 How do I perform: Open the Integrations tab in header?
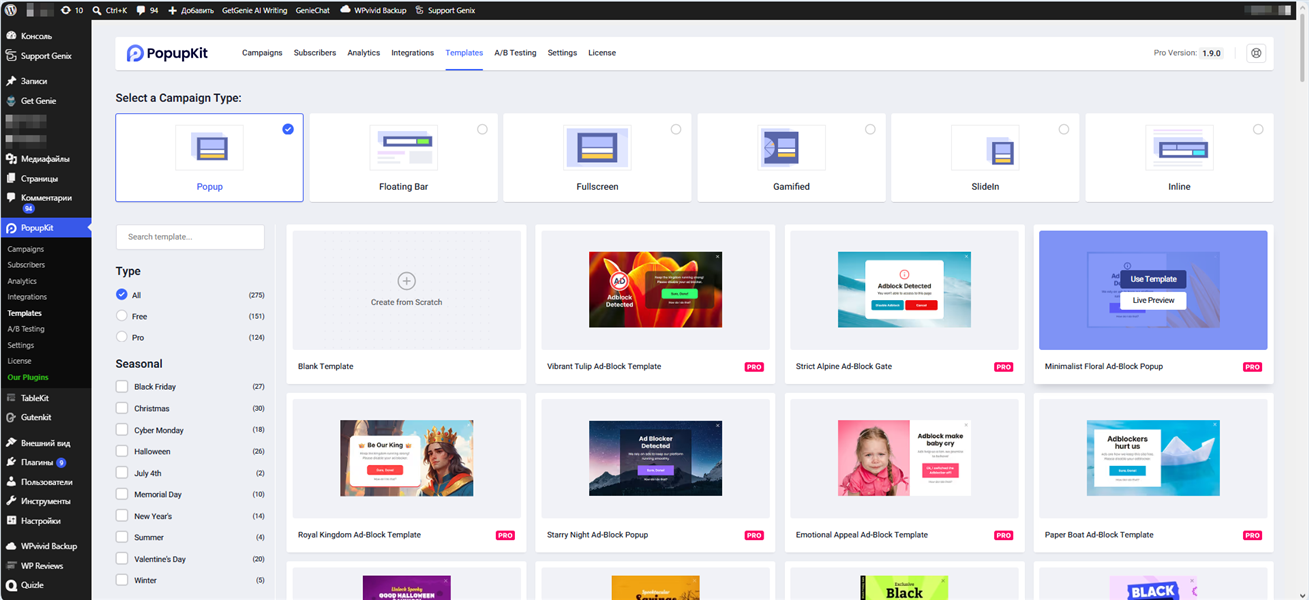(413, 53)
